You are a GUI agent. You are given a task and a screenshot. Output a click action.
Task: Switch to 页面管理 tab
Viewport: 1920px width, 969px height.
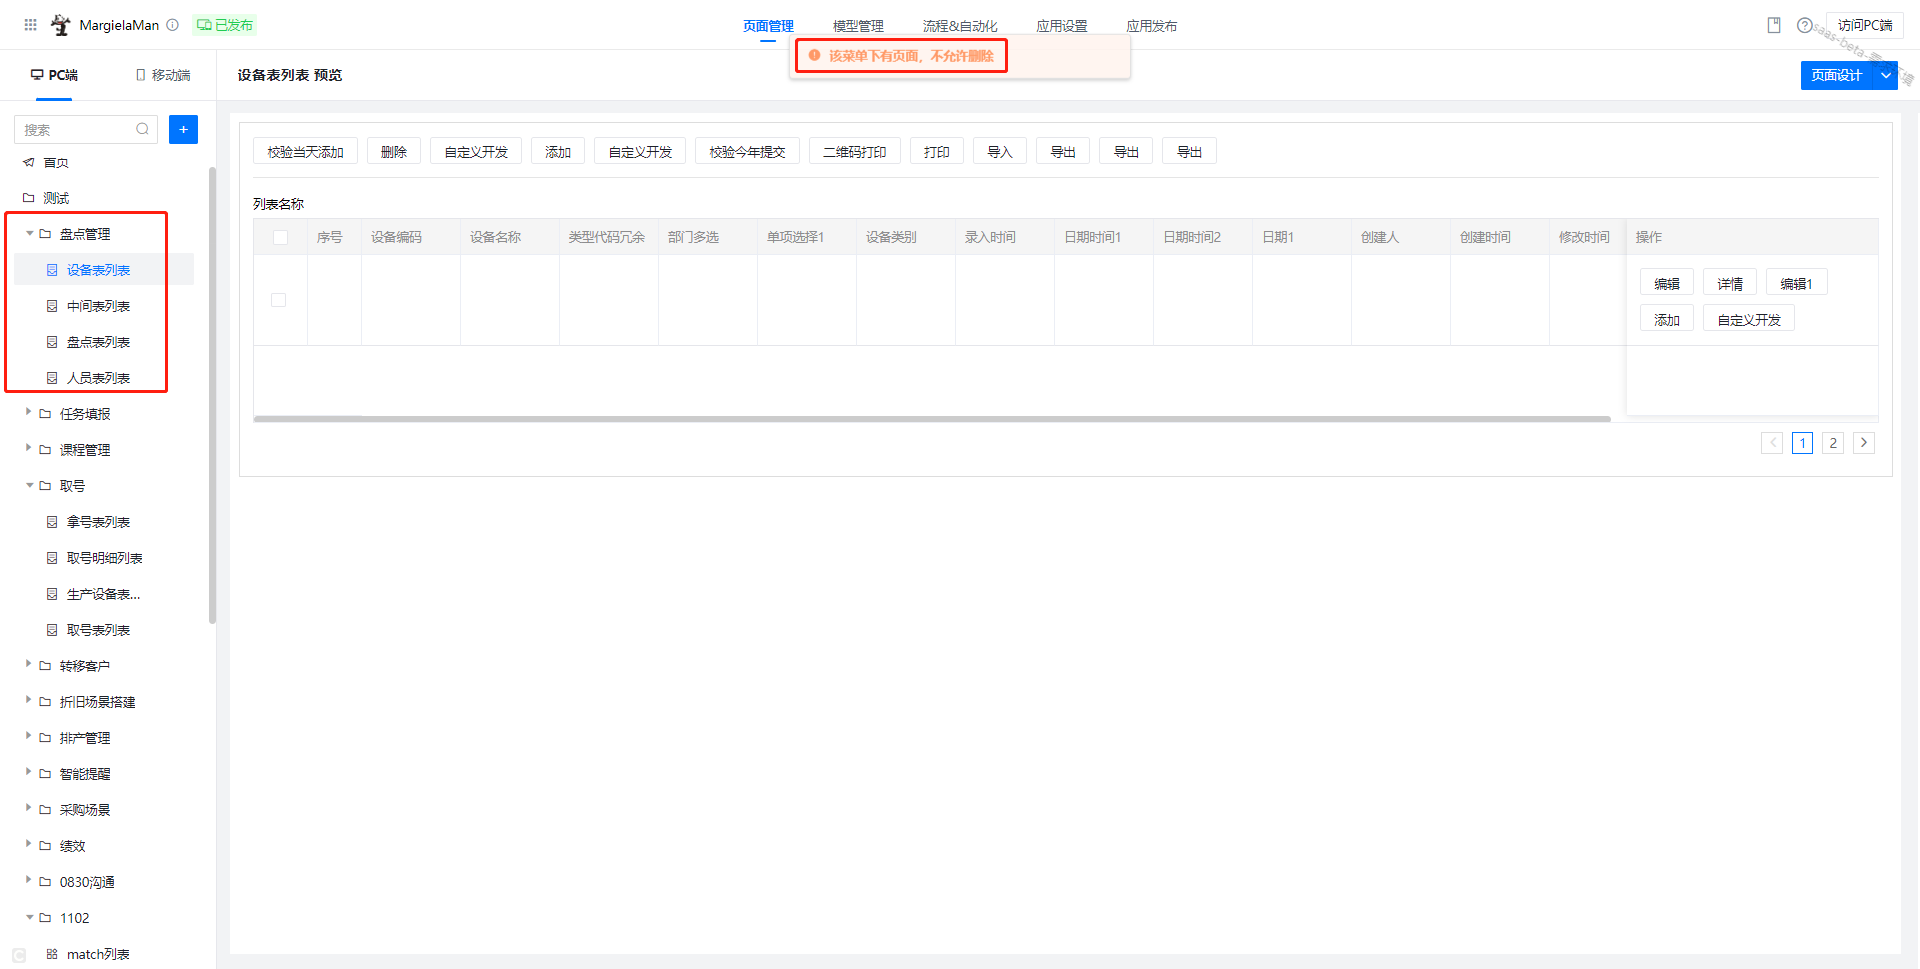[x=768, y=26]
